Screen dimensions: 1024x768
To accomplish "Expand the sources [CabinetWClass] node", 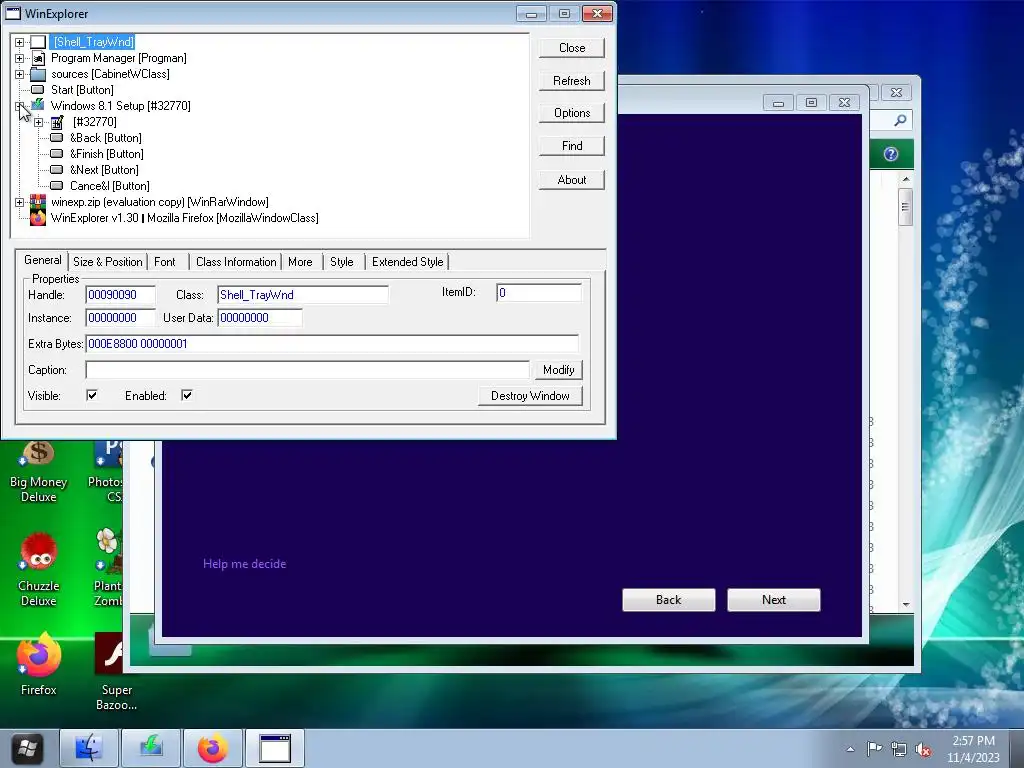I will click(x=20, y=74).
